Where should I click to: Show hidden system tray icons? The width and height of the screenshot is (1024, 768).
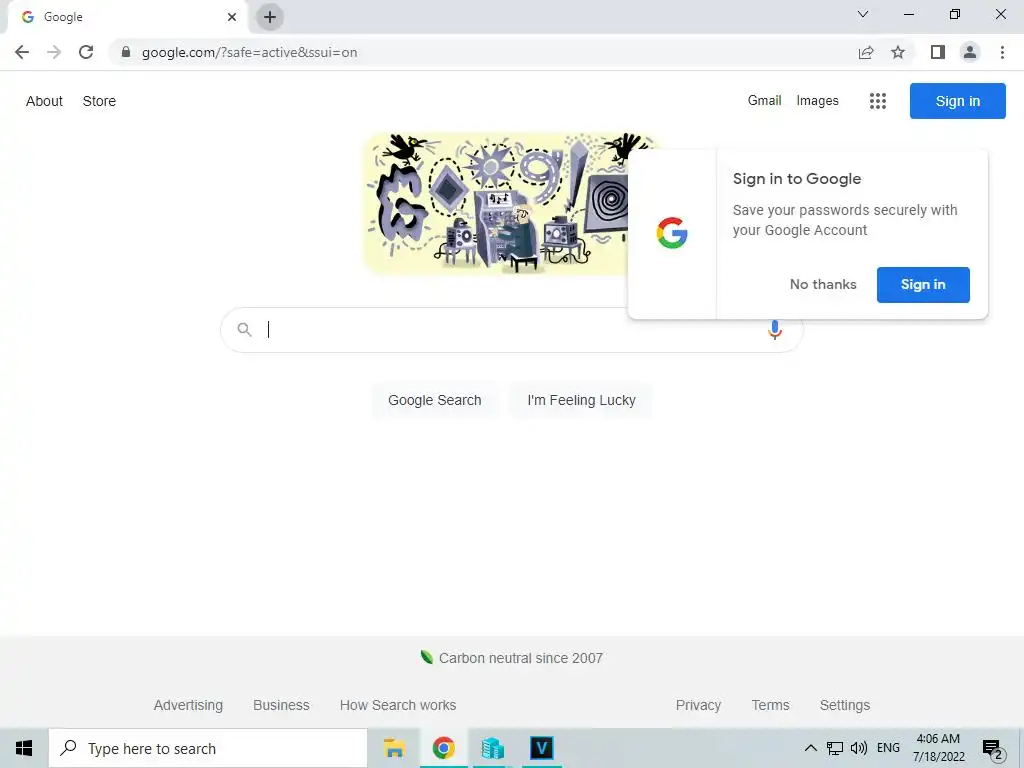[x=810, y=748]
